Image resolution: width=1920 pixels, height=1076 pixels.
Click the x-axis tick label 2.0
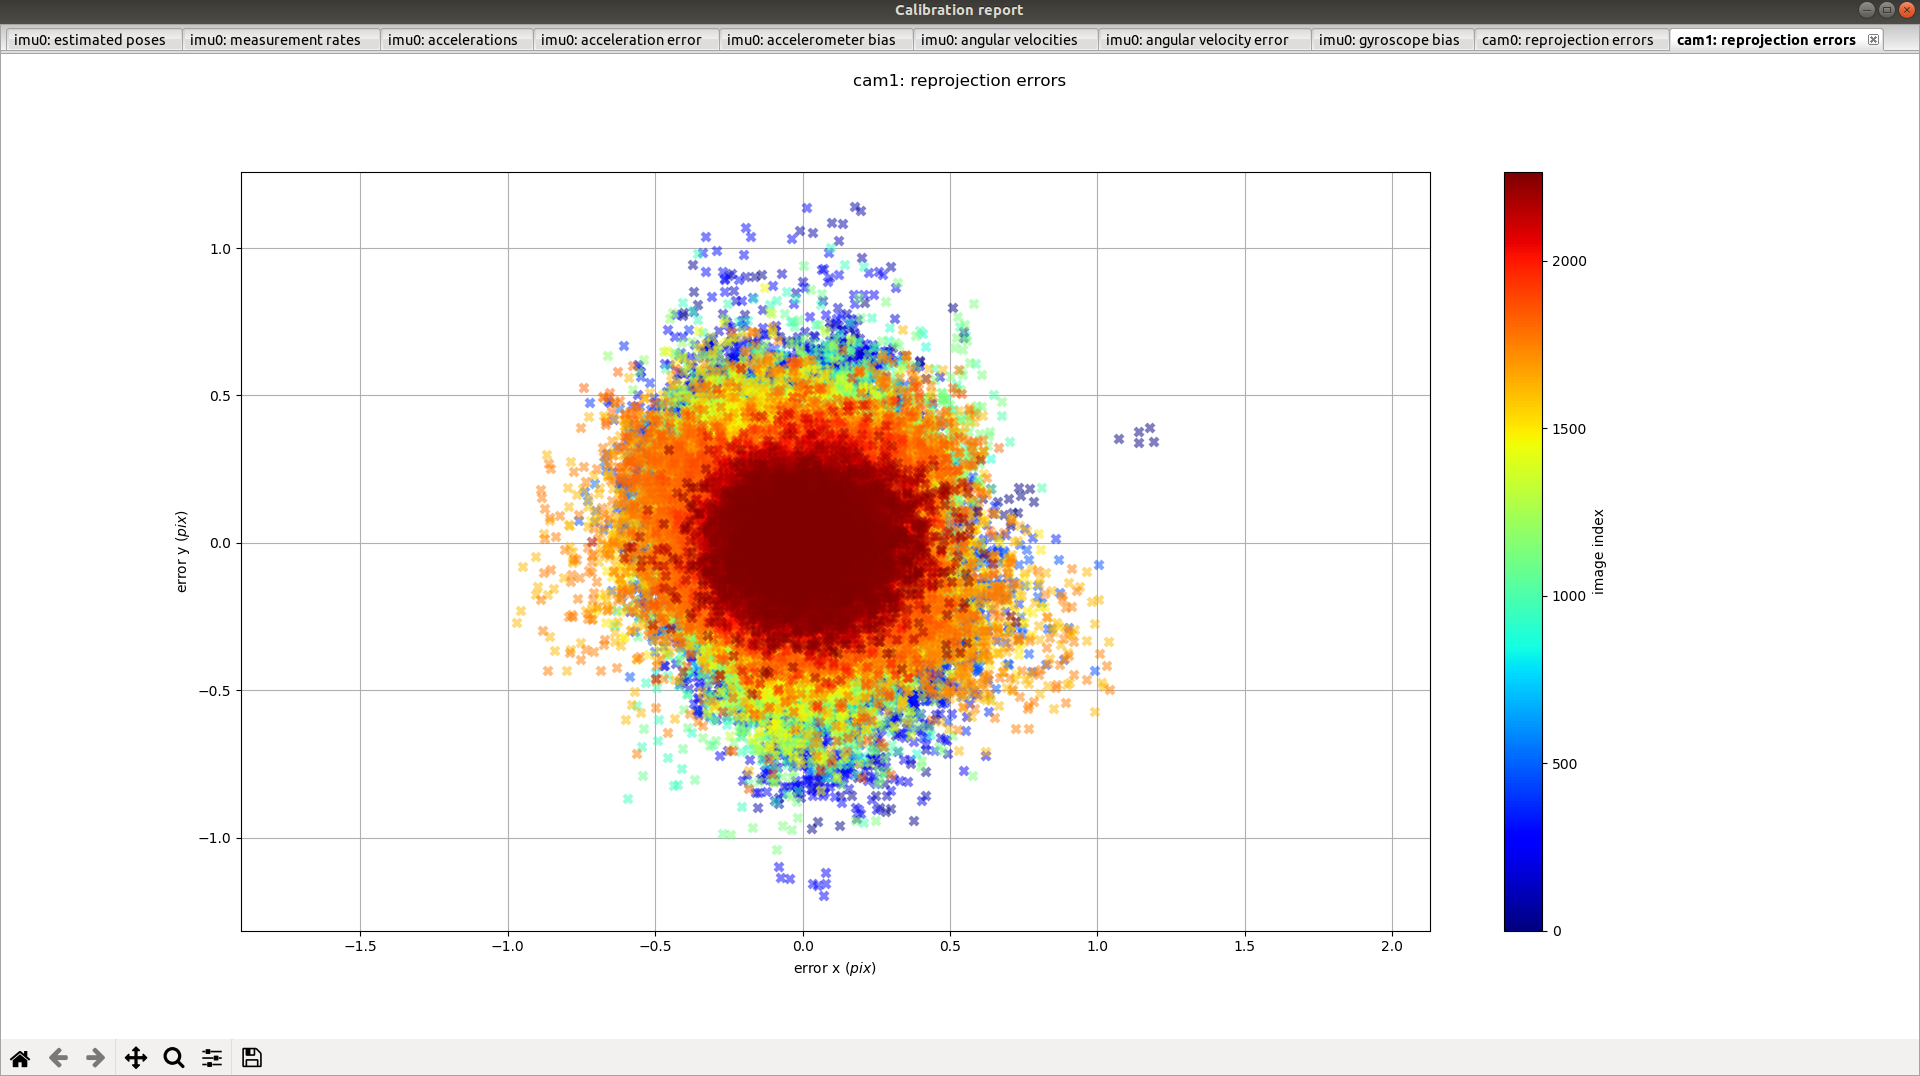(x=1392, y=946)
